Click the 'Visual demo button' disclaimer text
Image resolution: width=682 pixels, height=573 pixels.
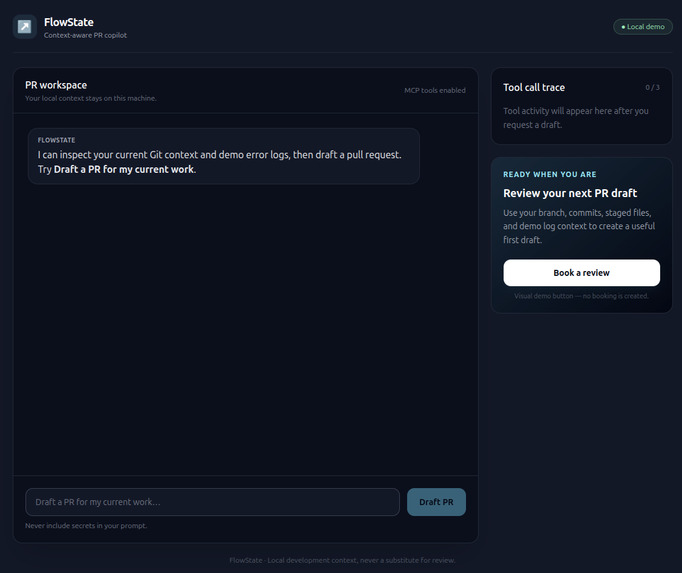(x=582, y=296)
